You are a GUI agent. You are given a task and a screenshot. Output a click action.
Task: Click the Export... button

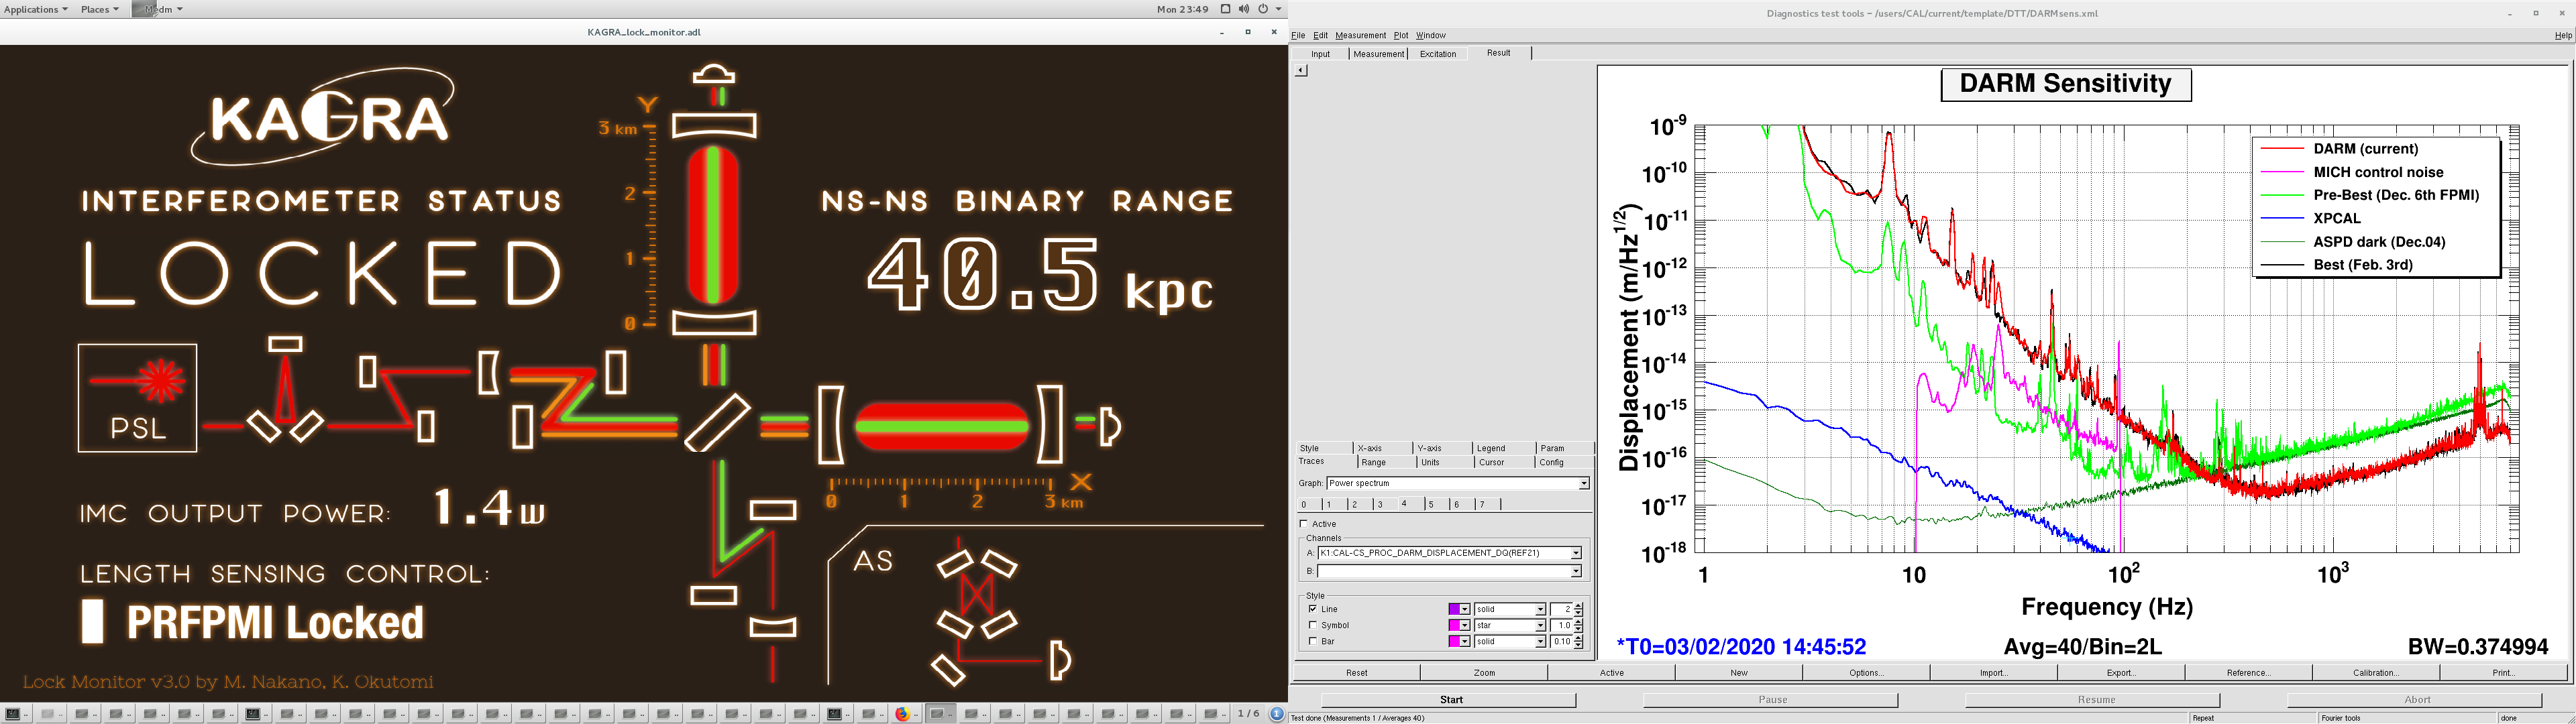(x=2121, y=673)
